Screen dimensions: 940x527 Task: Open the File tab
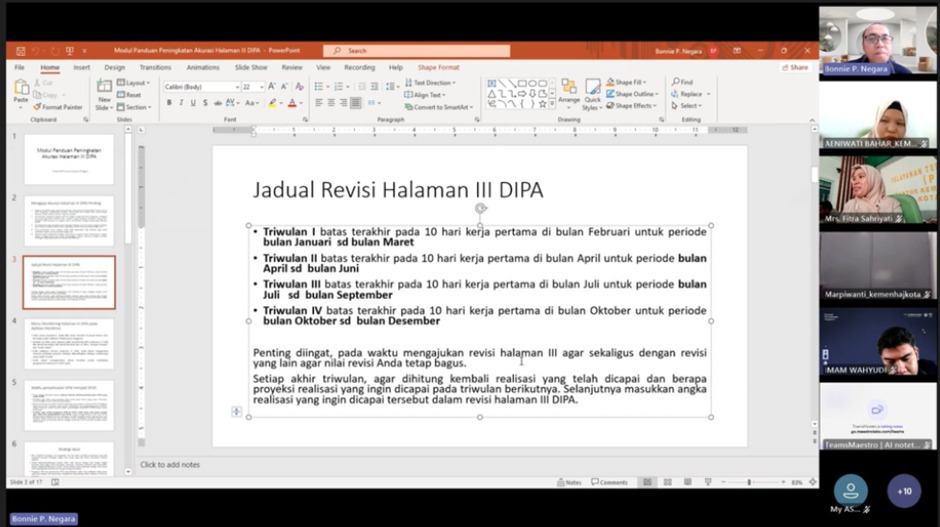(x=20, y=68)
